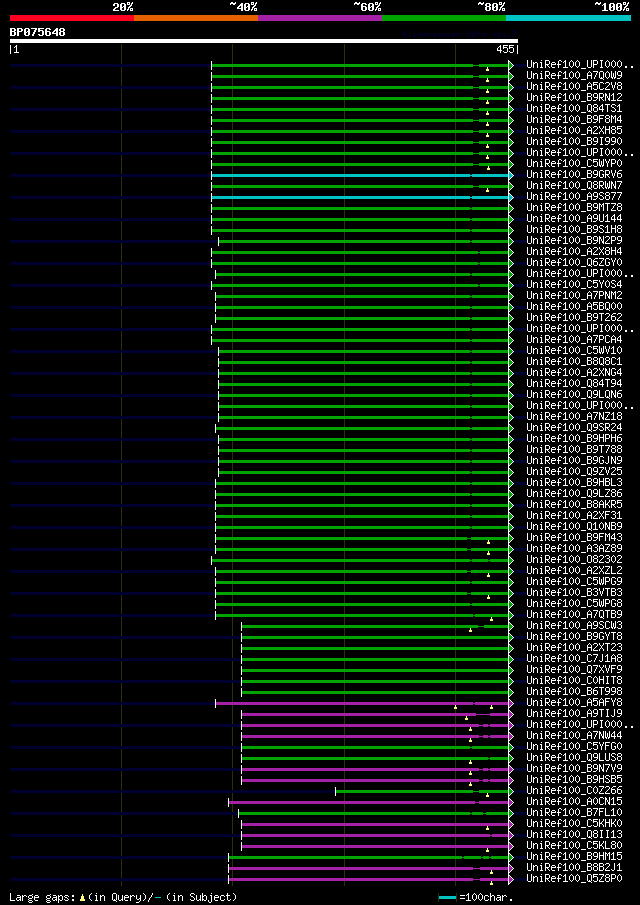Select hit label UniRef100_A9TIJ9
The width and height of the screenshot is (640, 905).
[x=574, y=715]
